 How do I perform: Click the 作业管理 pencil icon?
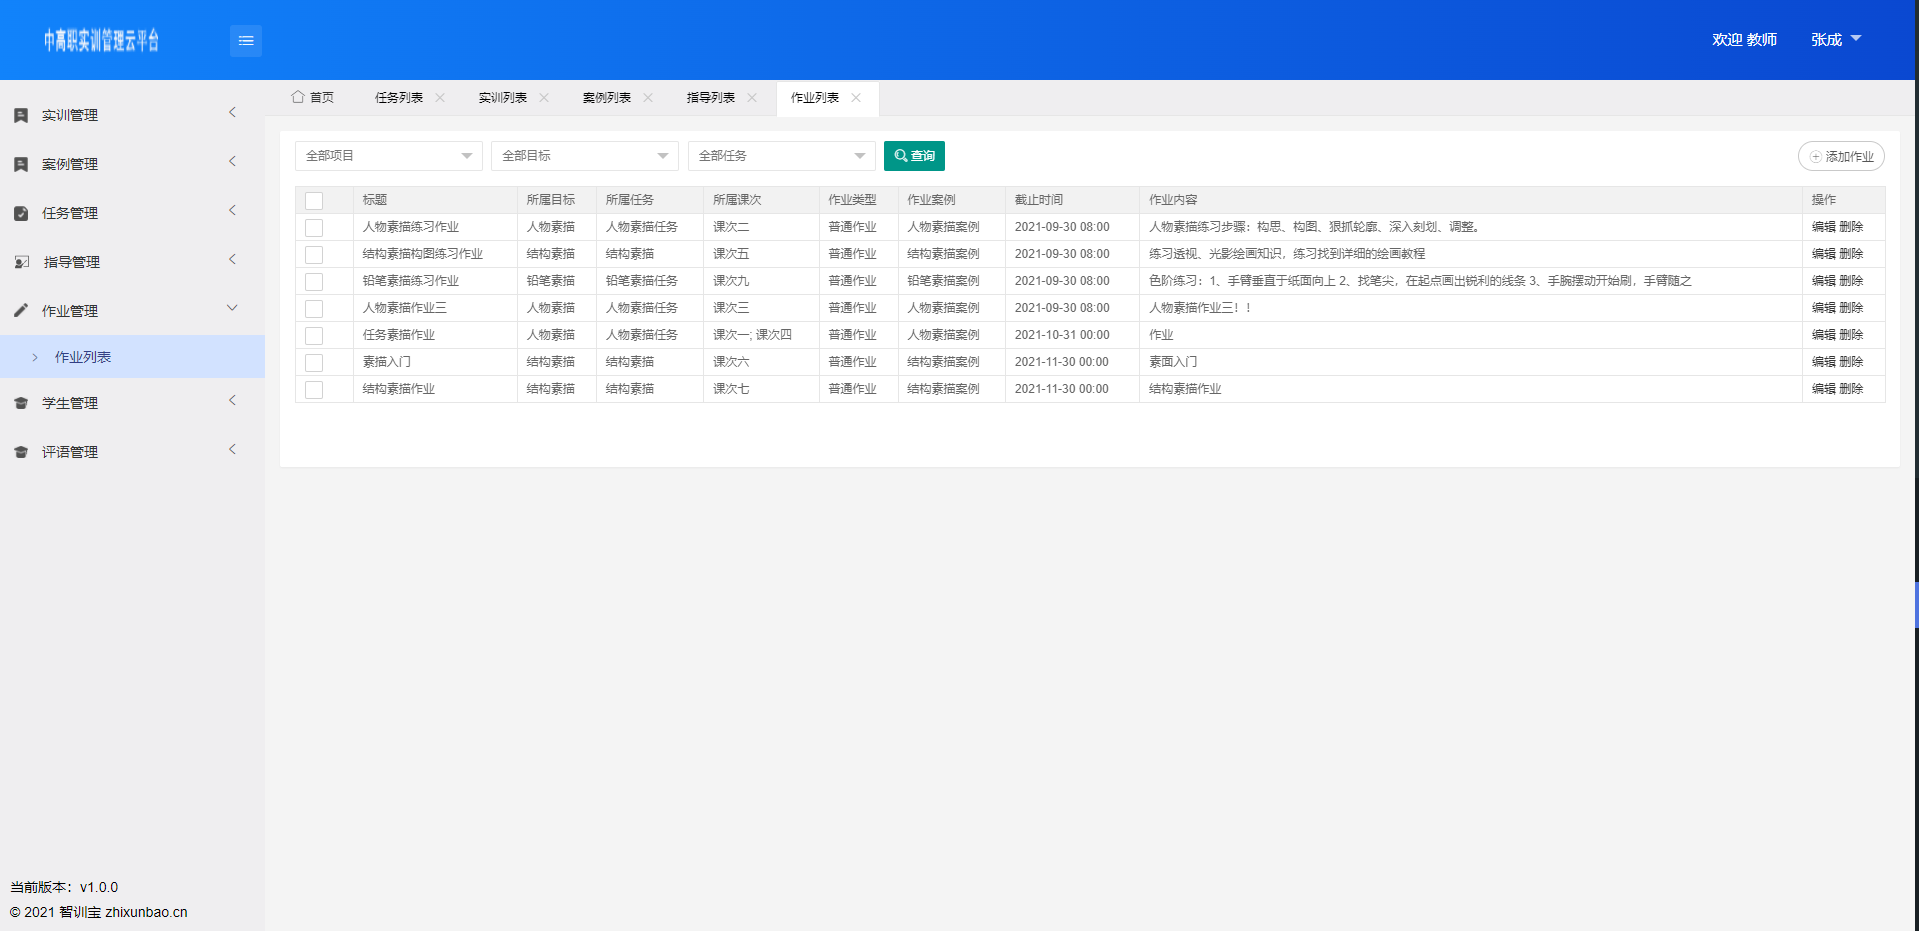point(21,311)
